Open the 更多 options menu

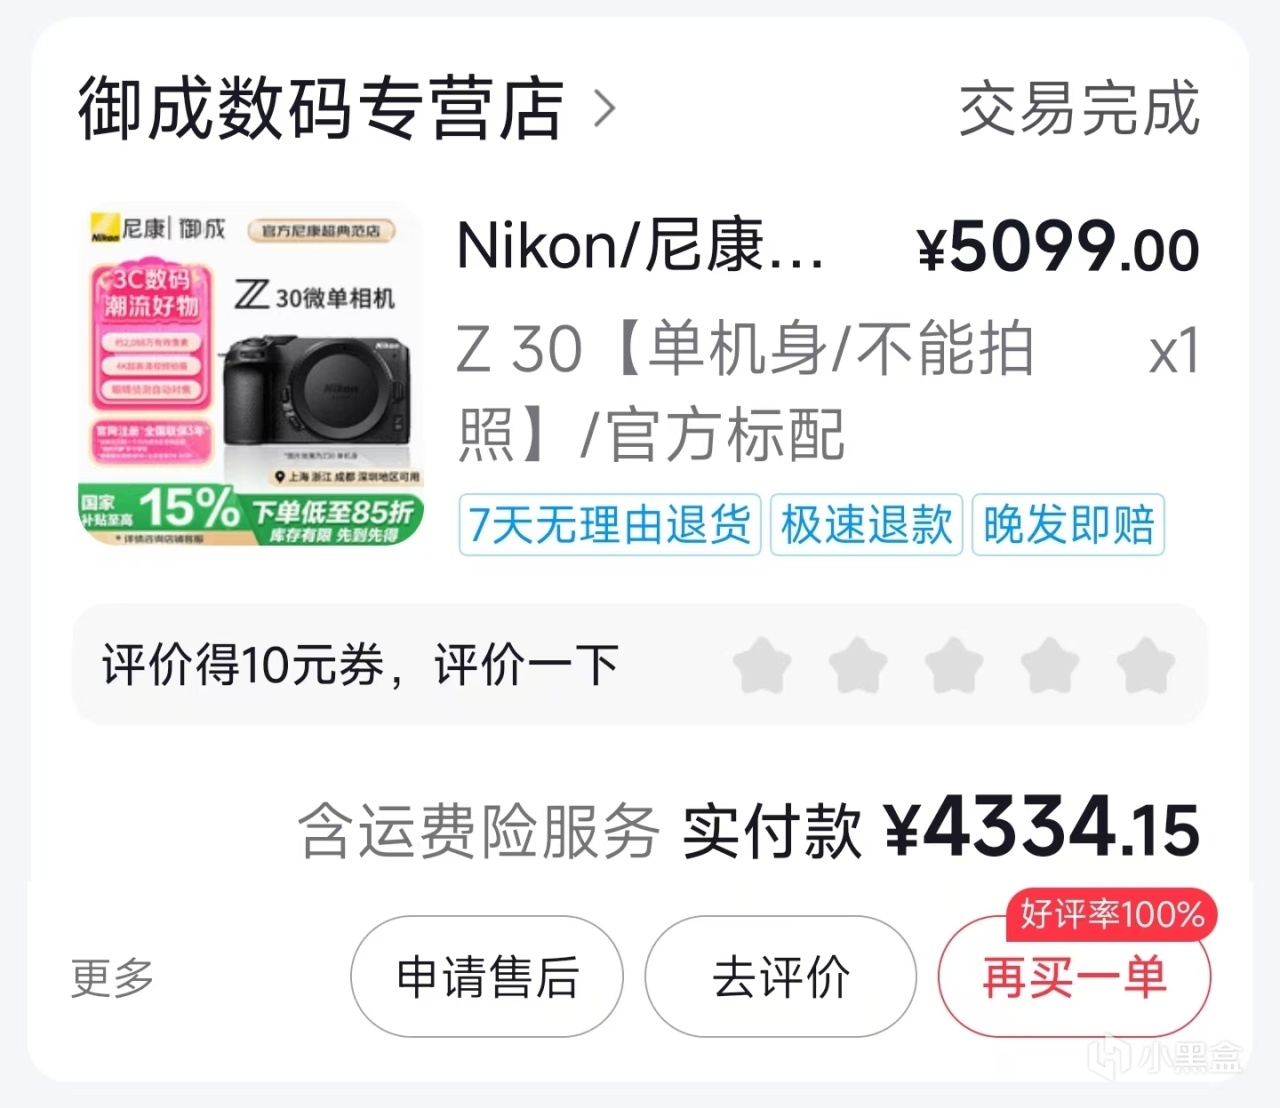[112, 977]
